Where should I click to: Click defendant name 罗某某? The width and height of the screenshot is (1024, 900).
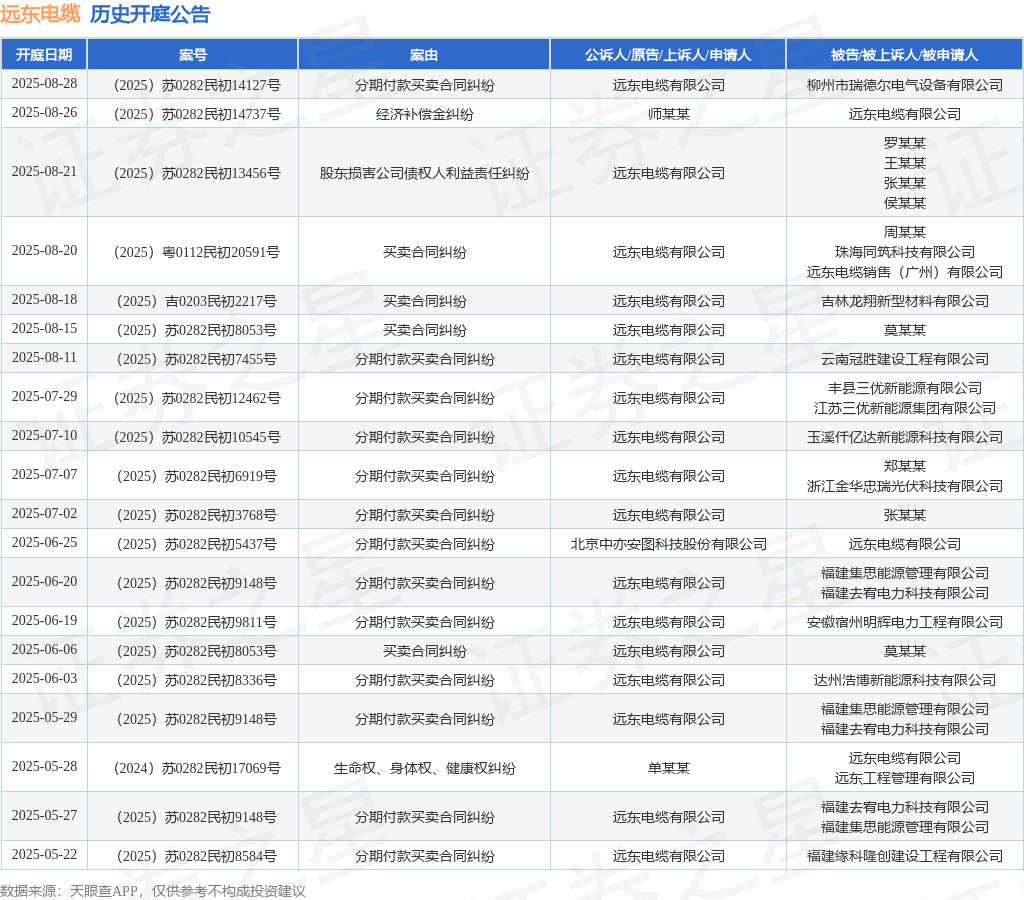[x=904, y=143]
